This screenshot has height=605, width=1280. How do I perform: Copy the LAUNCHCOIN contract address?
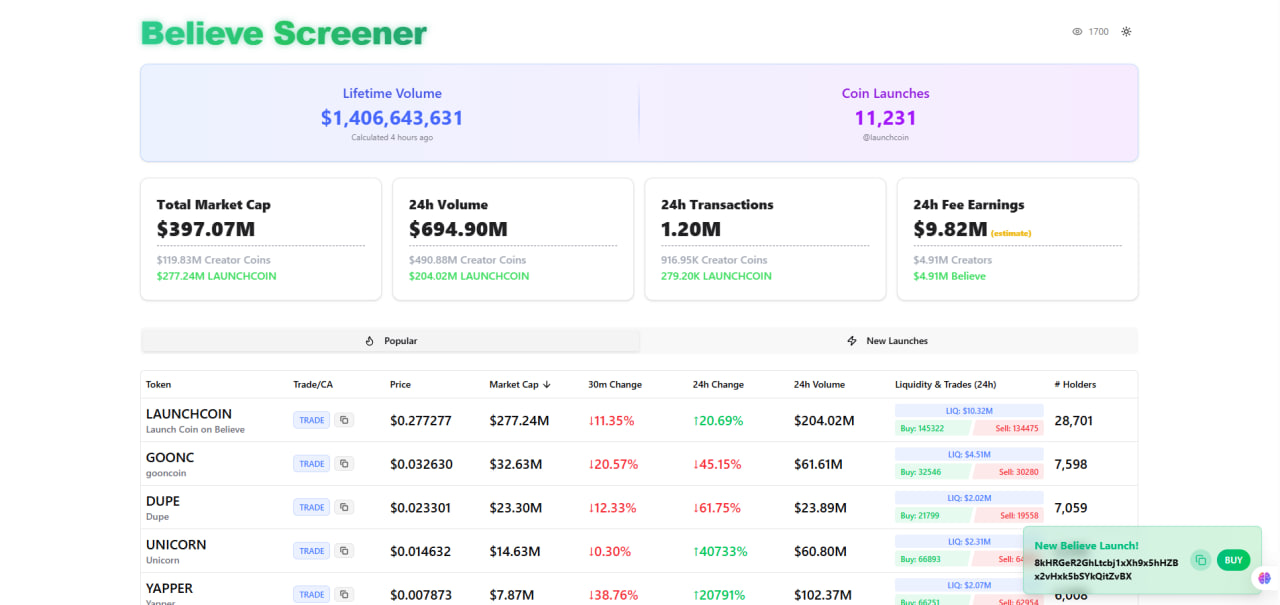click(344, 420)
